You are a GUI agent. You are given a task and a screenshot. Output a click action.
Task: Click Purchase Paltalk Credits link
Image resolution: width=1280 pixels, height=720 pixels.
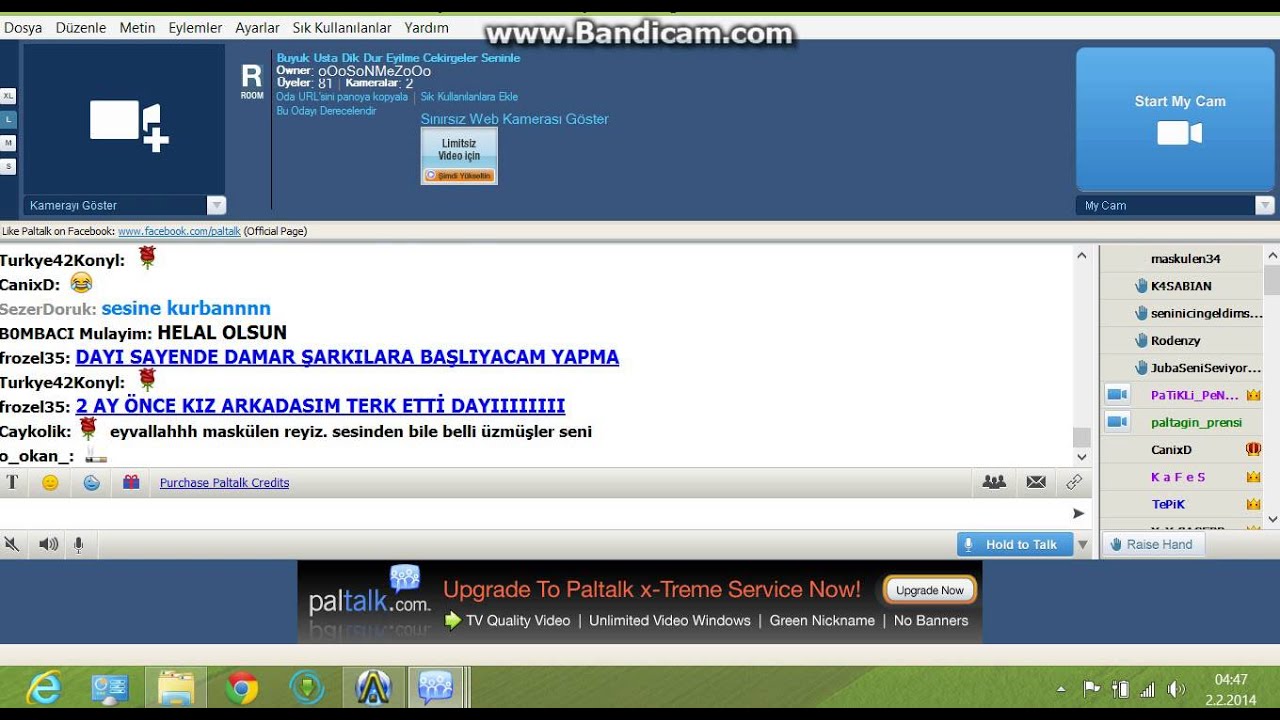point(224,483)
